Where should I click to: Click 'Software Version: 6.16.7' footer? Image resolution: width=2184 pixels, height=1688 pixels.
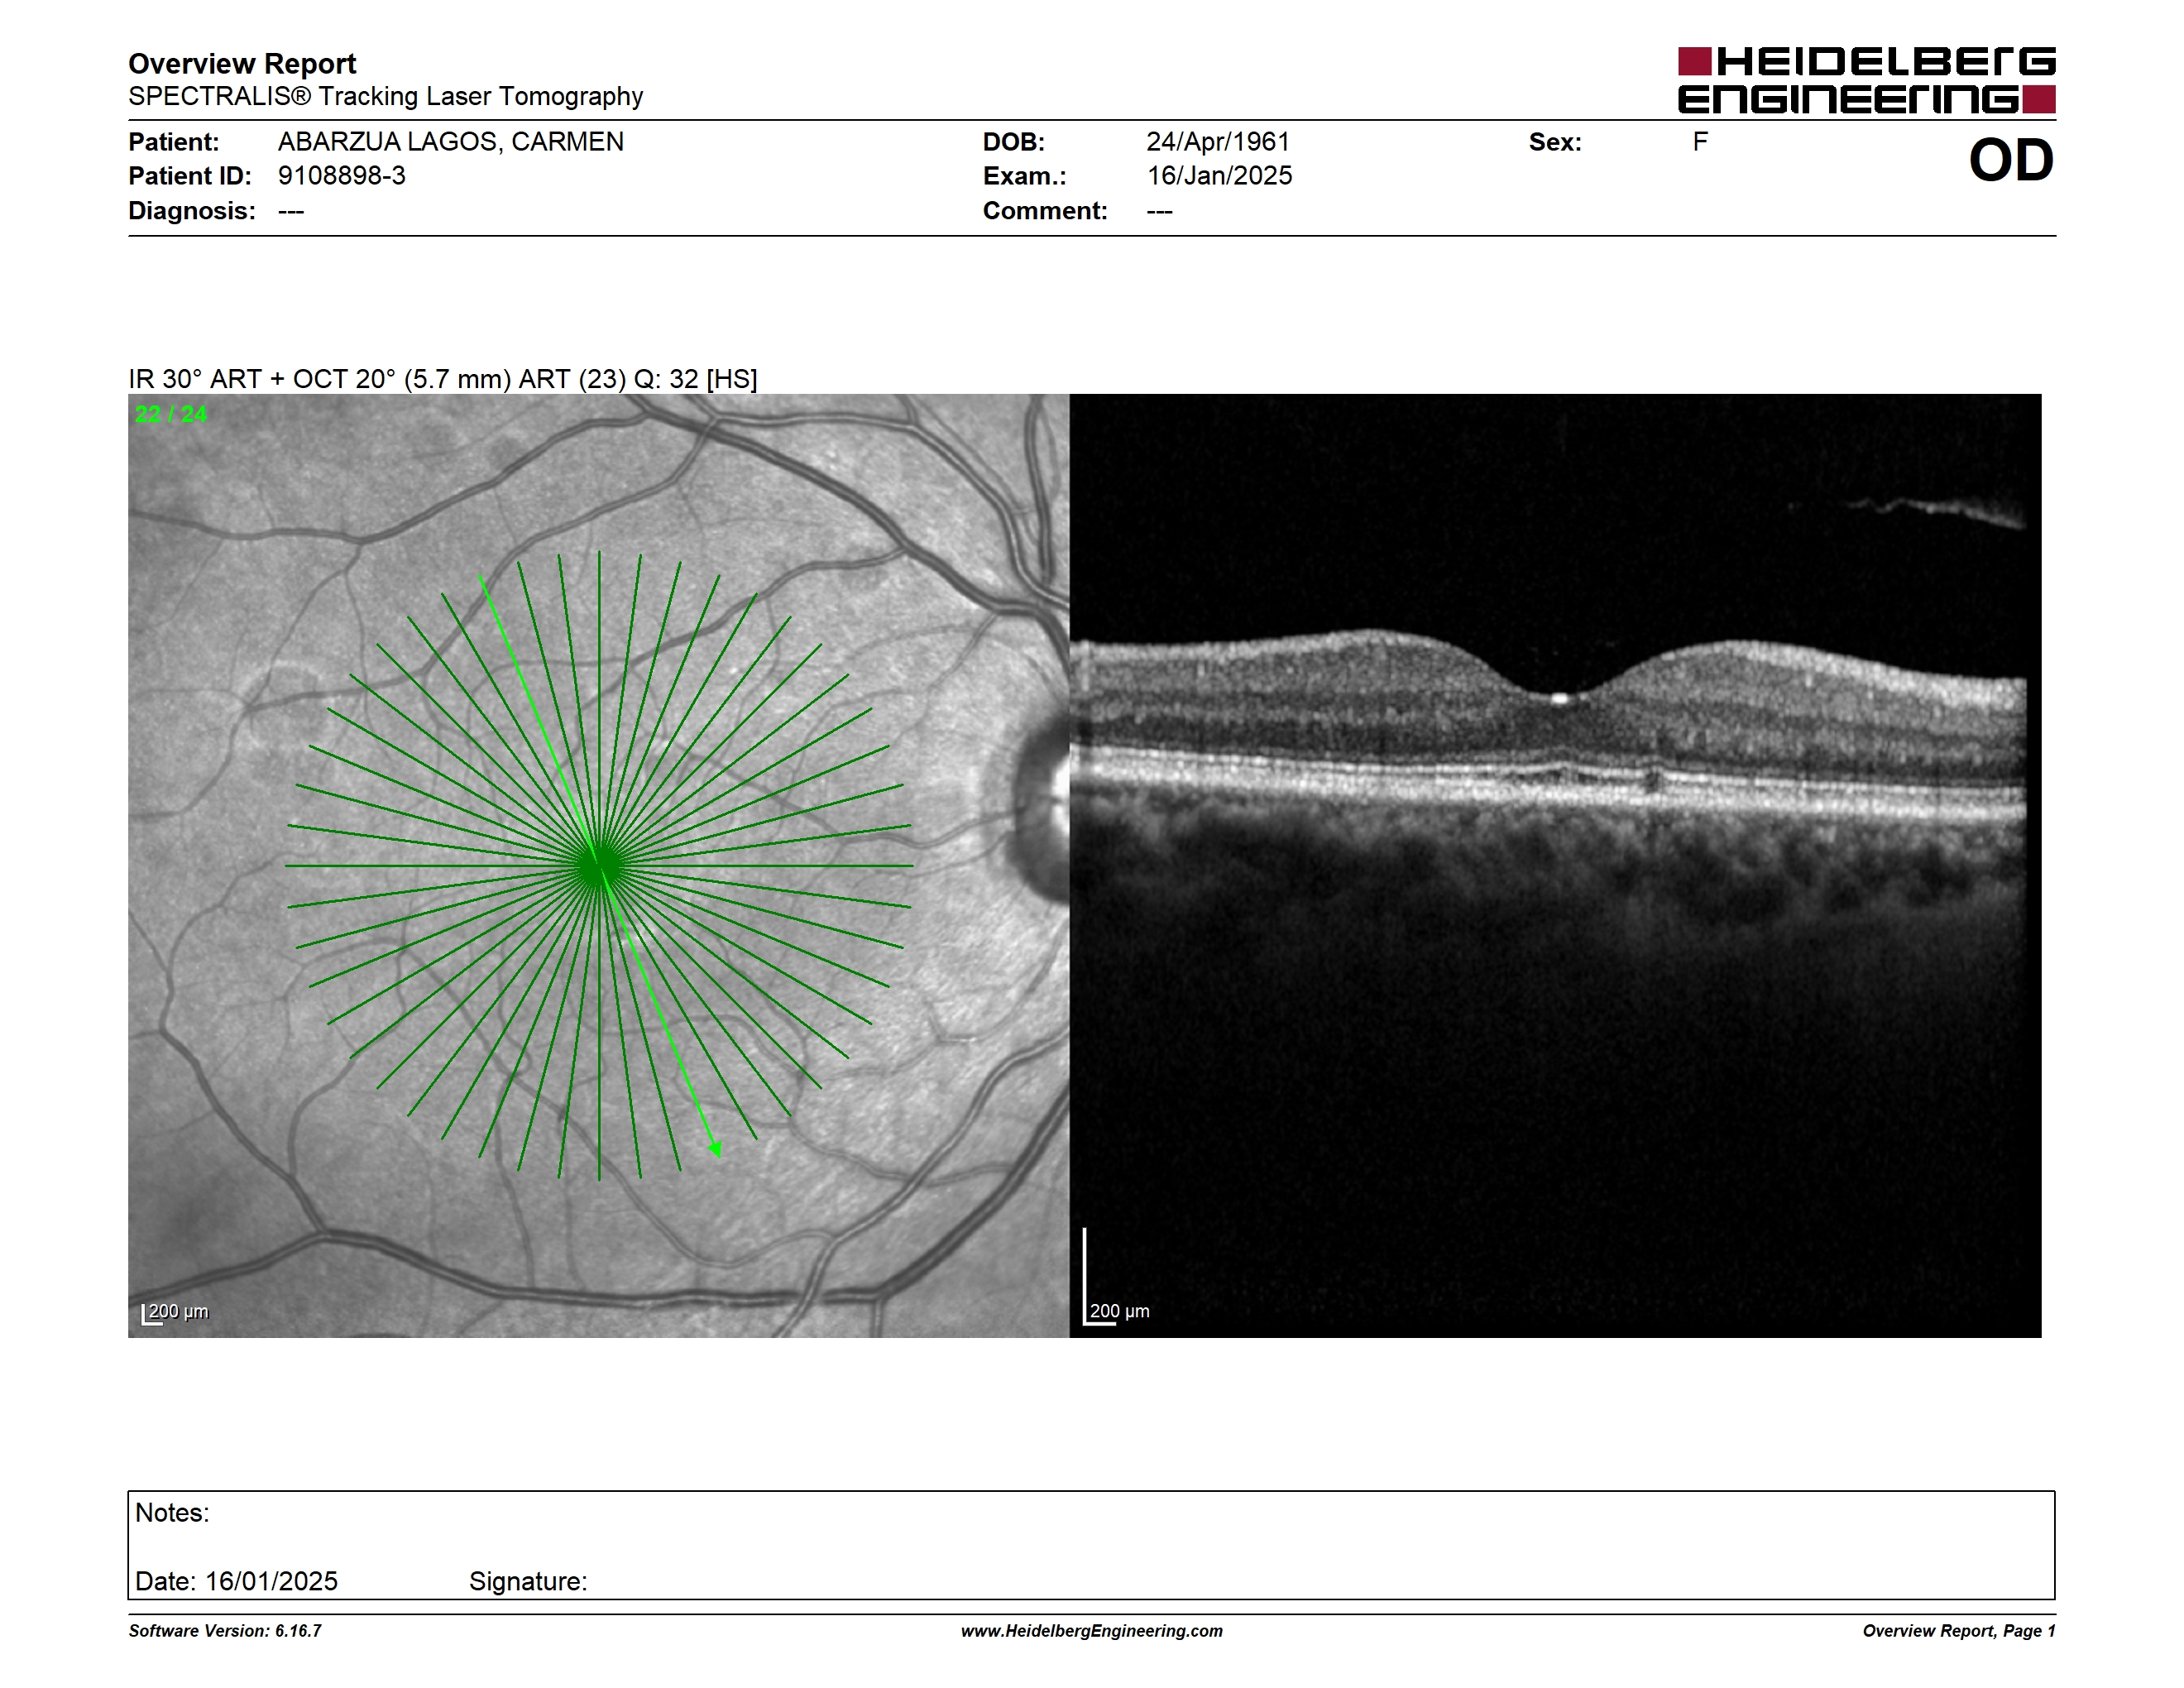[225, 1631]
